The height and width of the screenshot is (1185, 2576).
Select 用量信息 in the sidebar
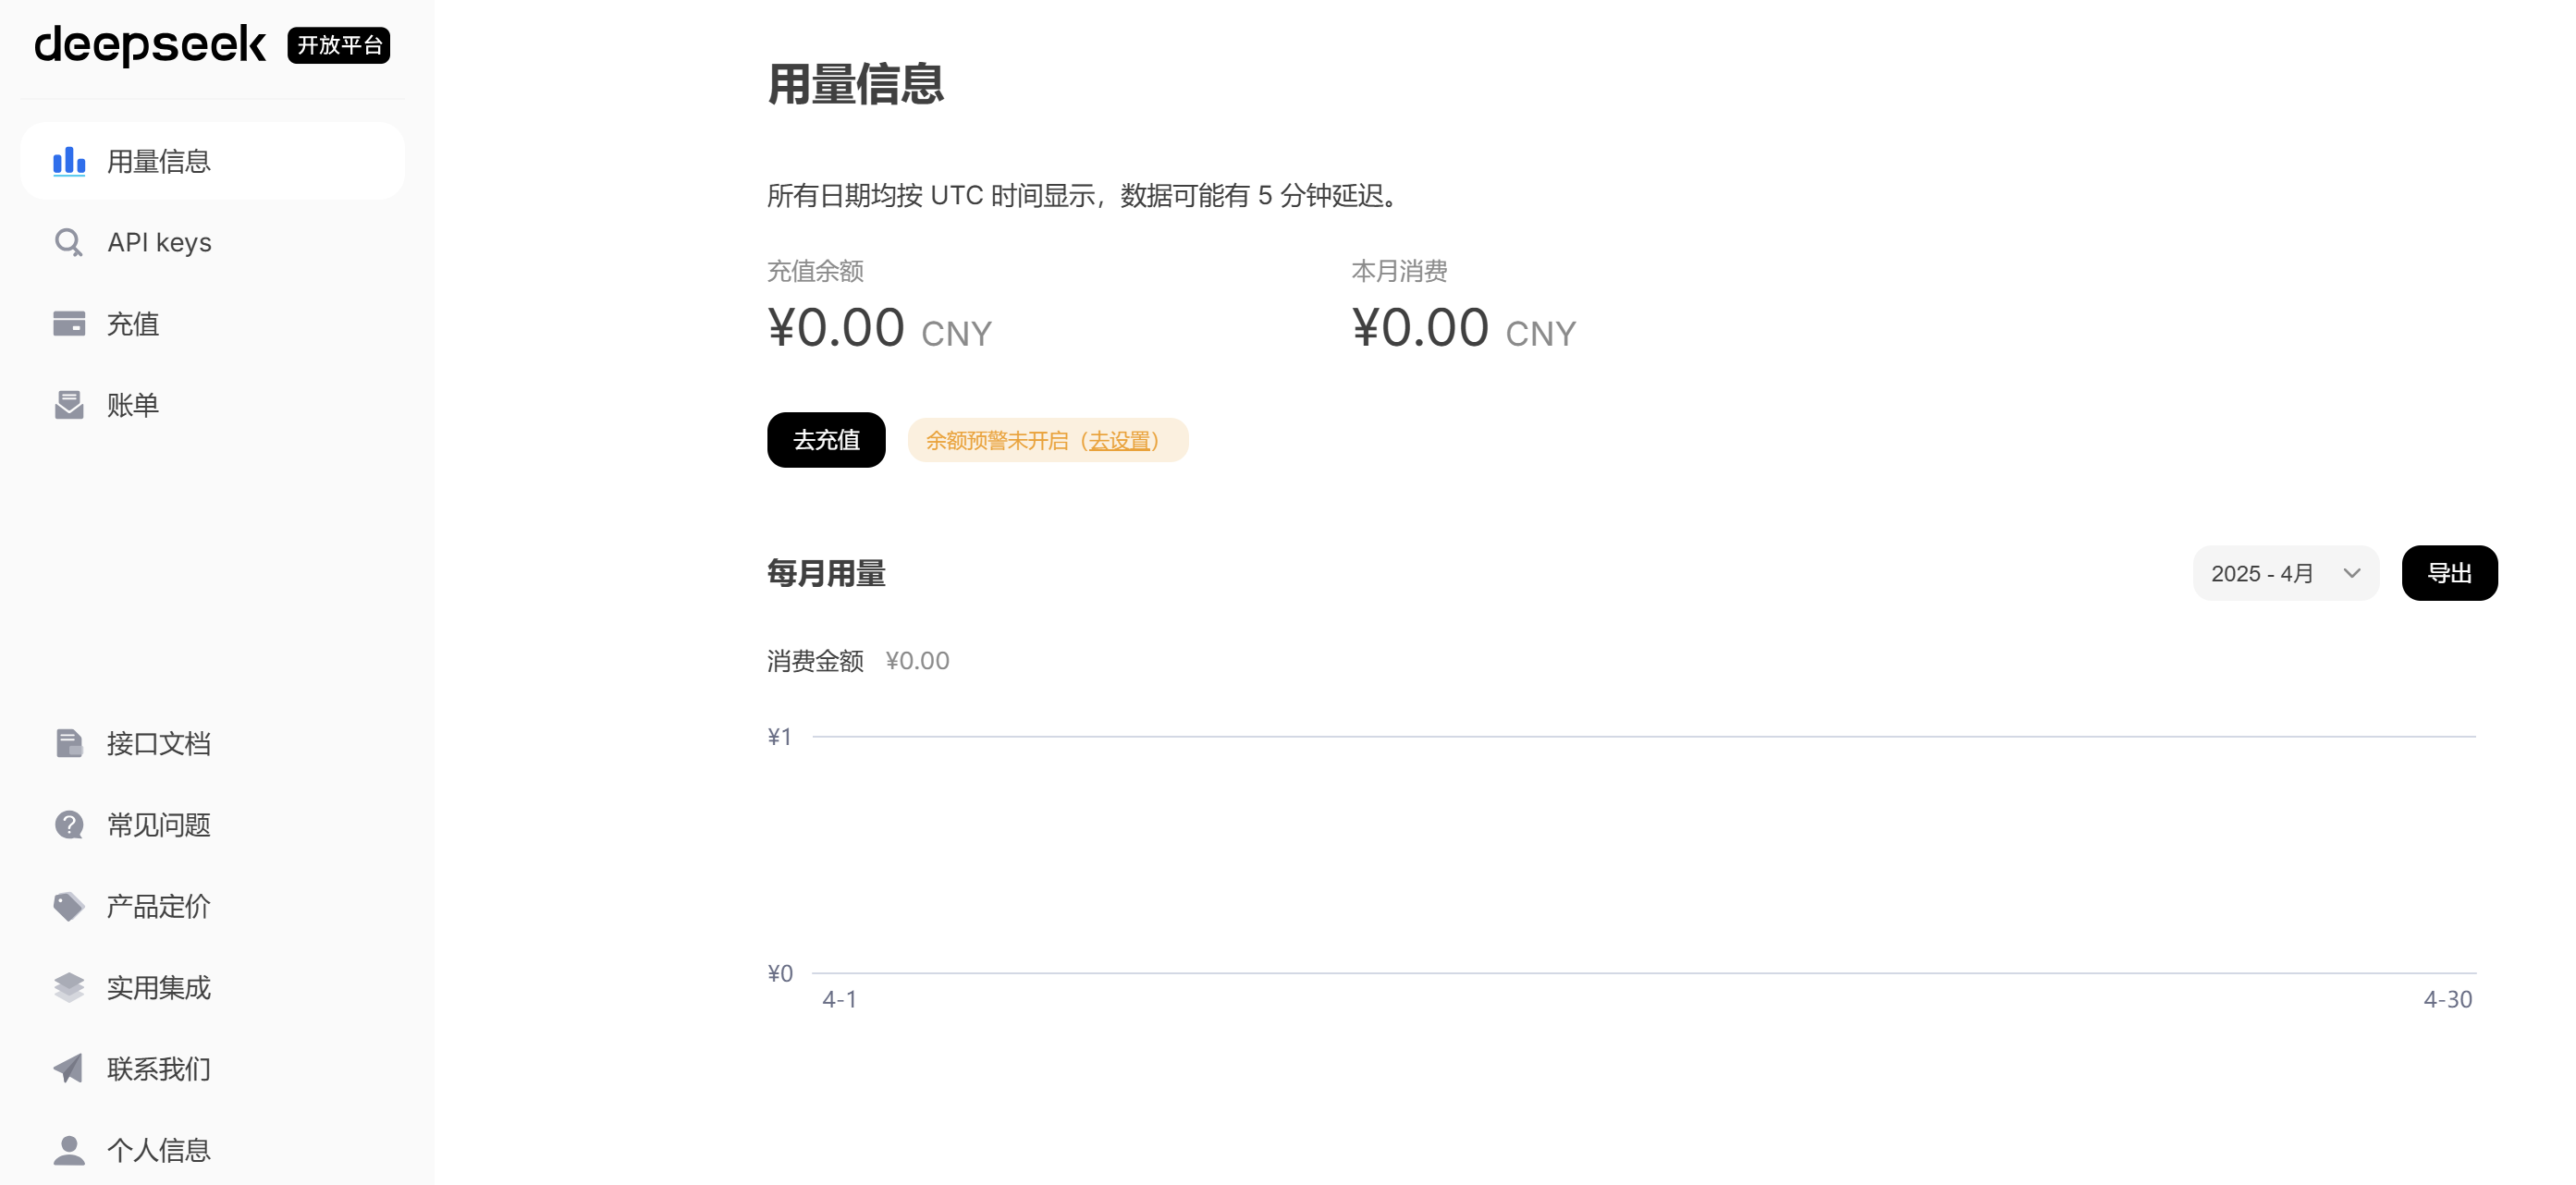coord(212,161)
